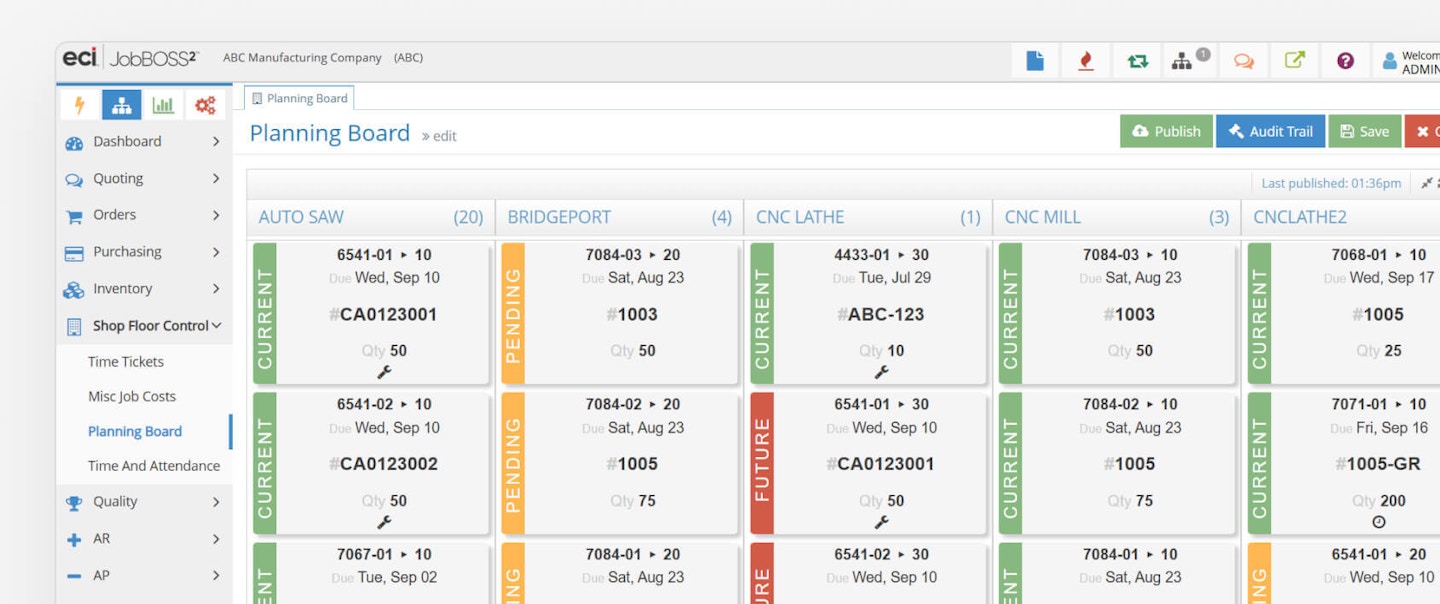The image size is (1440, 604).
Task: Select BRIDGEPORT card 7084-02 ▸ 20
Action: [x=620, y=463]
